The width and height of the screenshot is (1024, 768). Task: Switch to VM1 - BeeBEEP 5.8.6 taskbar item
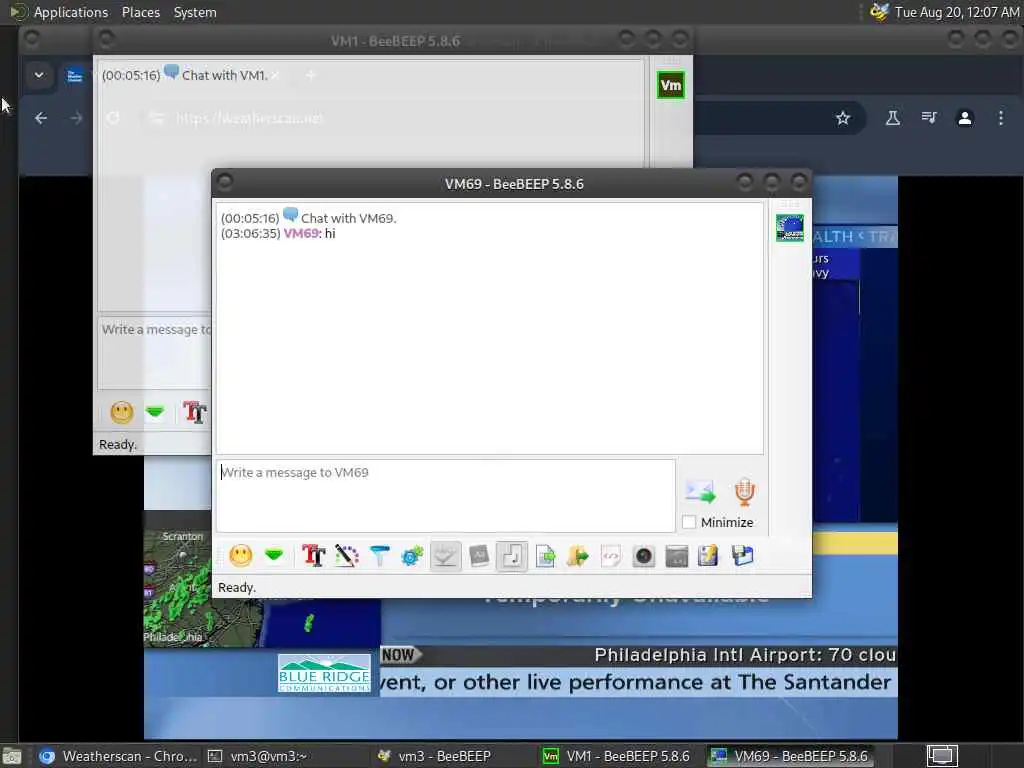616,756
